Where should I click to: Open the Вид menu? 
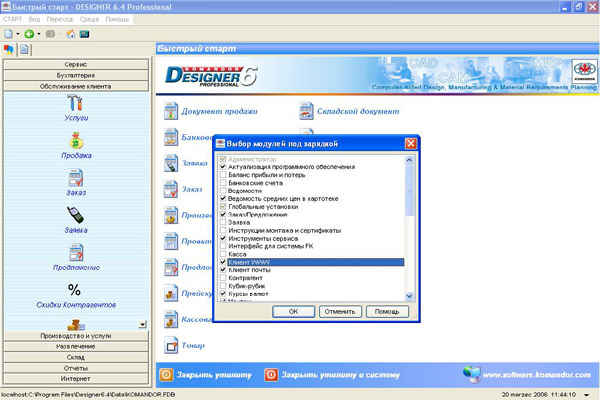tap(34, 19)
